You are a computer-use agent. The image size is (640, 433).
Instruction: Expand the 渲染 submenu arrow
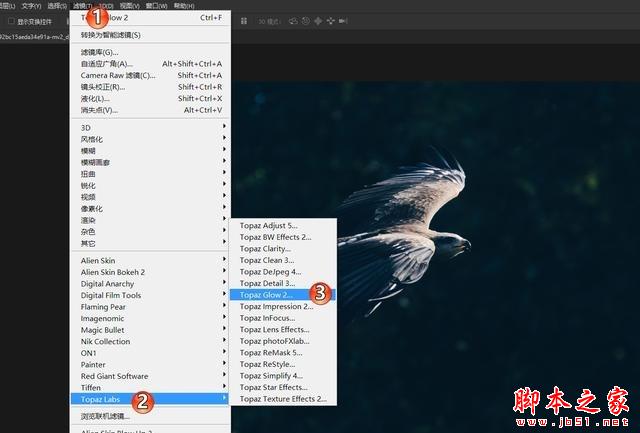[224, 219]
